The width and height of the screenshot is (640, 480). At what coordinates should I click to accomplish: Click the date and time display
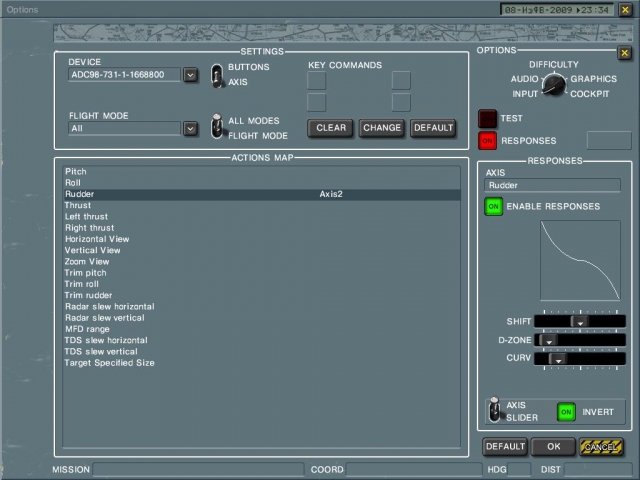coord(557,9)
